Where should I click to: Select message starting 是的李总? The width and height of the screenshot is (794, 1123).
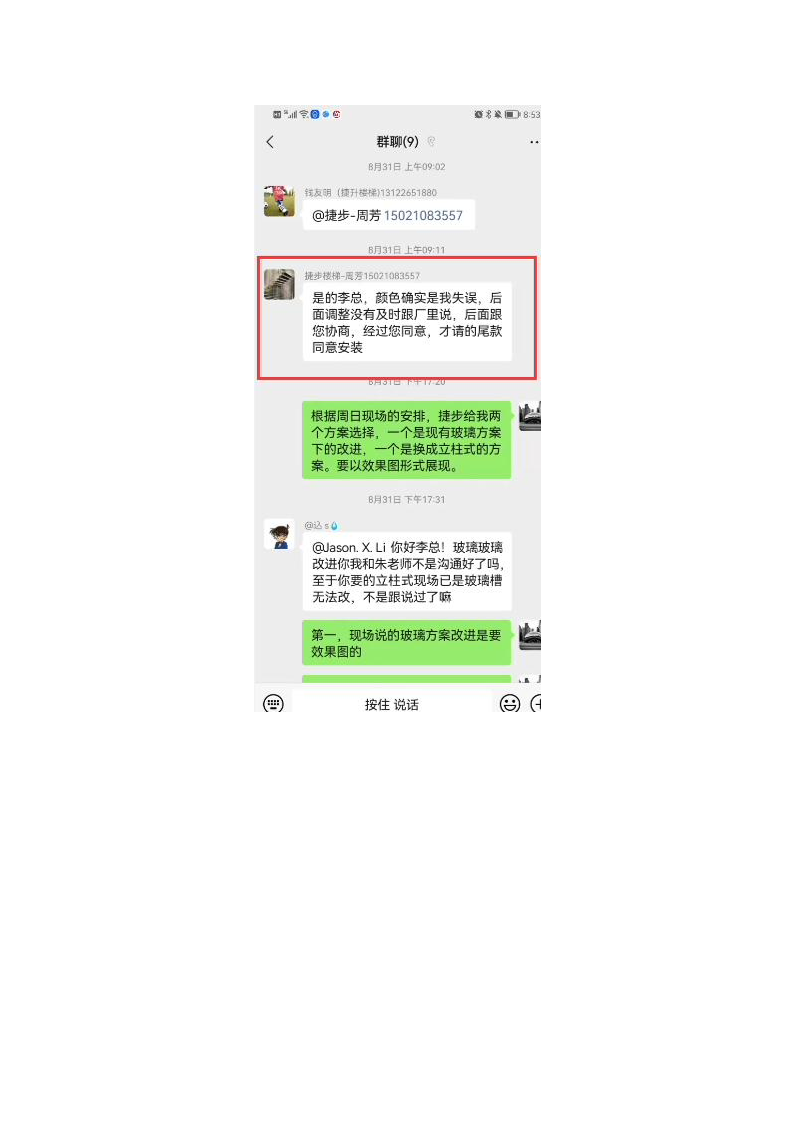407,322
